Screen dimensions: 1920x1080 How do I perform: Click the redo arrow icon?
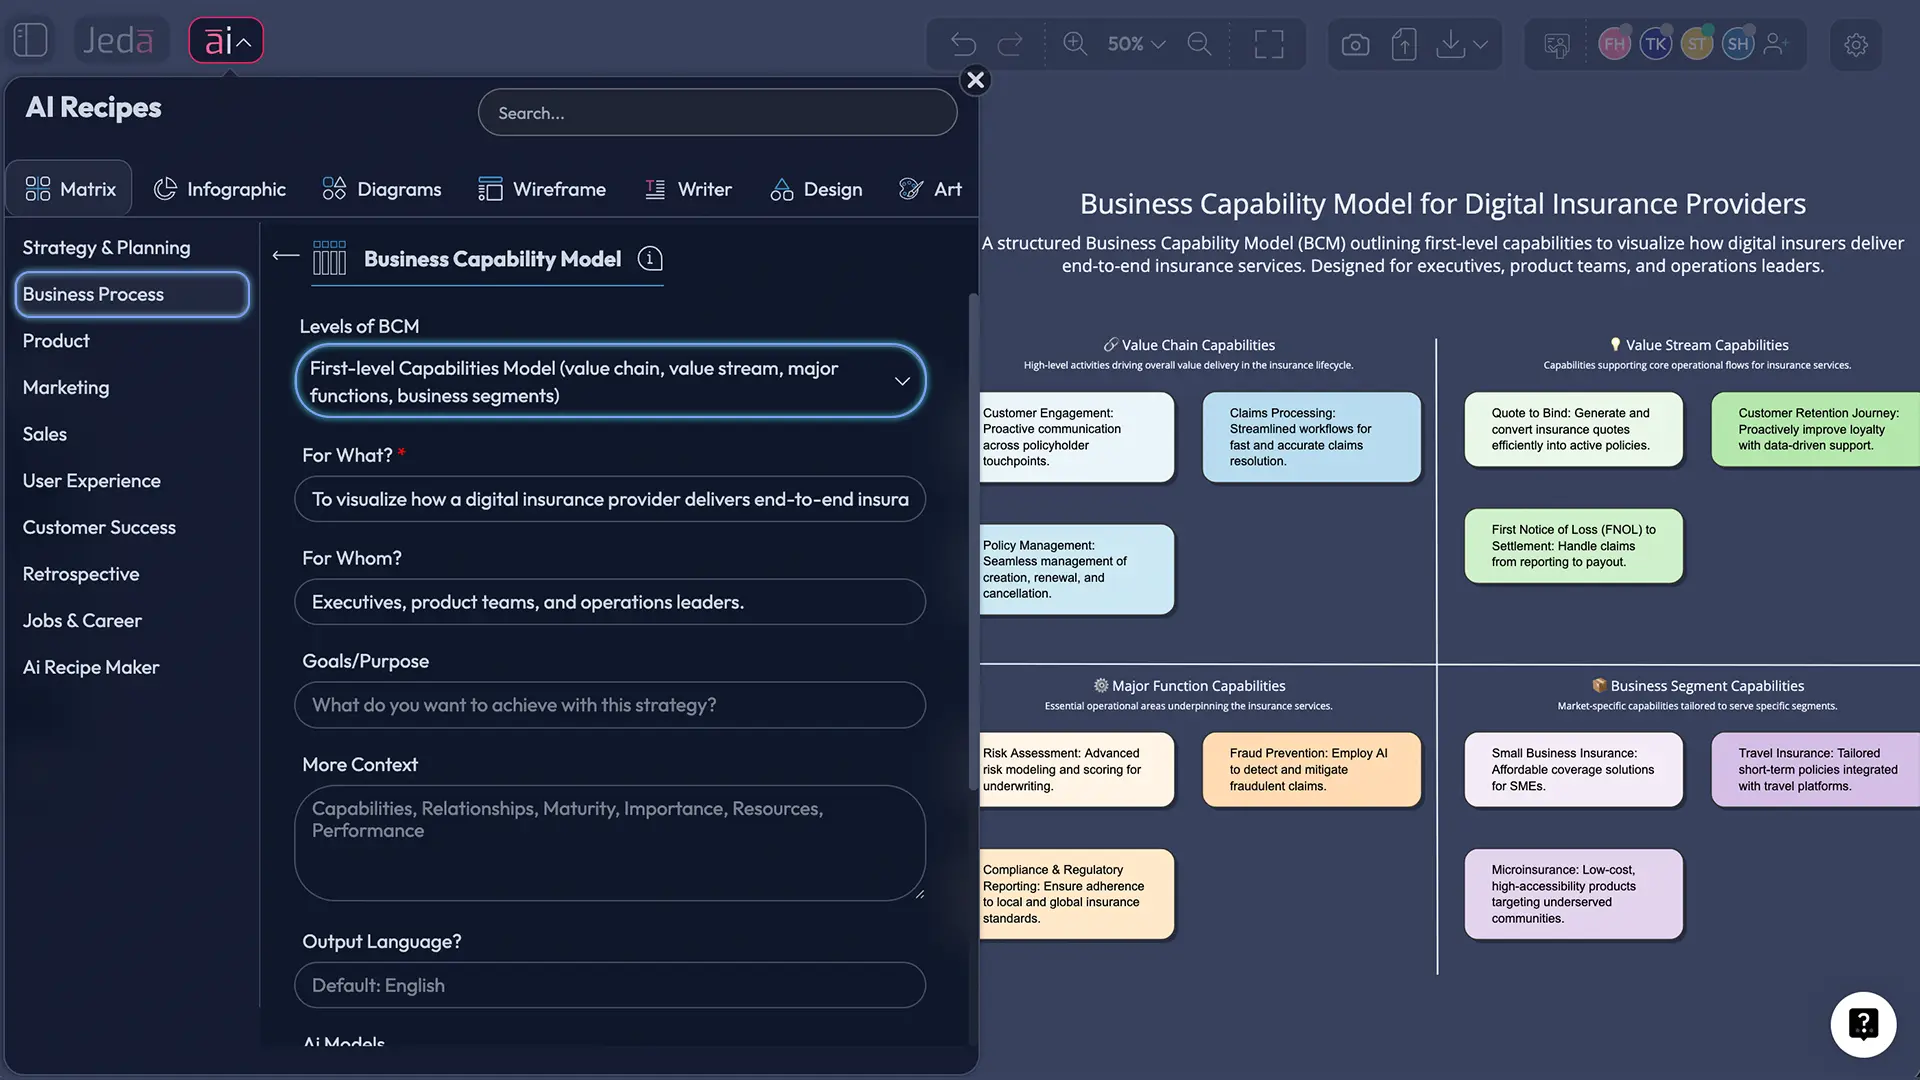(1012, 44)
